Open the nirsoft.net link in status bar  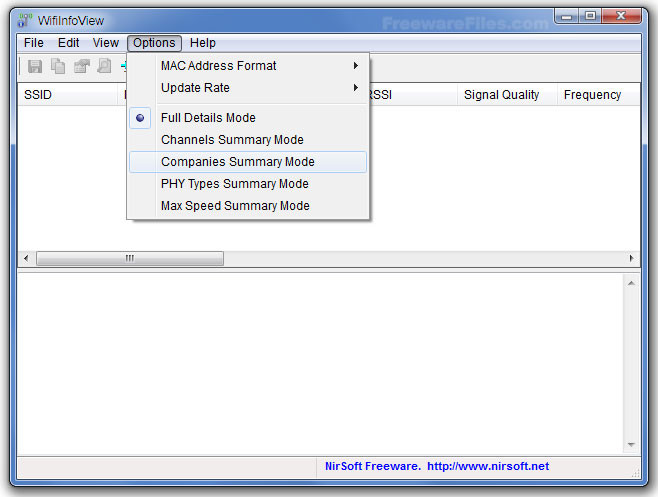pos(488,466)
